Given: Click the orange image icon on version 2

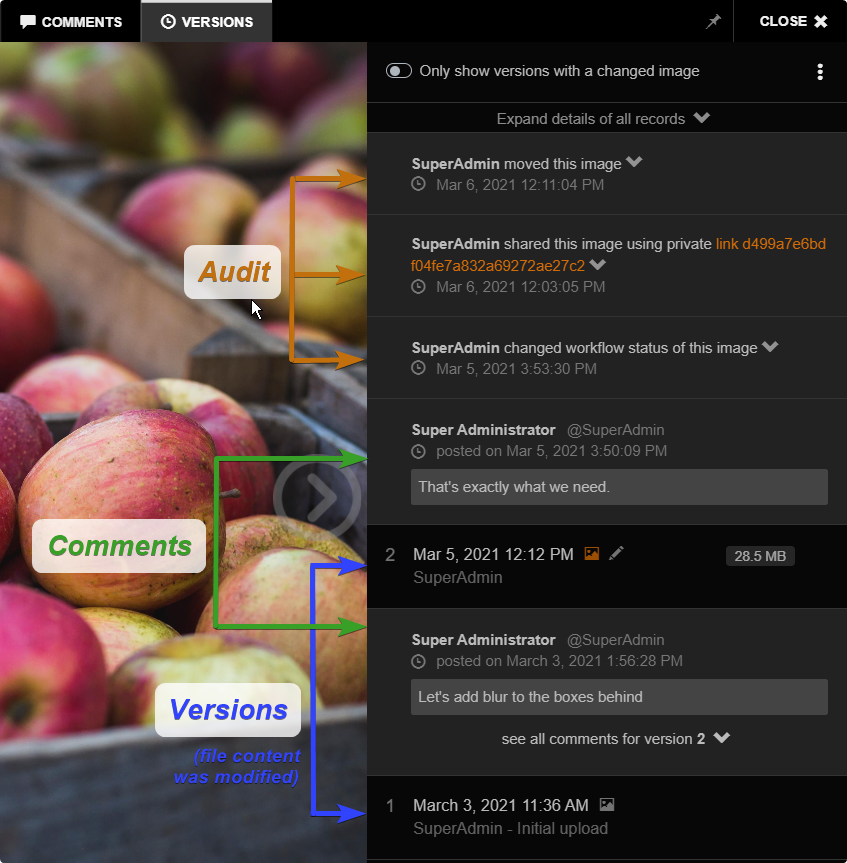Looking at the screenshot, I should [x=592, y=553].
